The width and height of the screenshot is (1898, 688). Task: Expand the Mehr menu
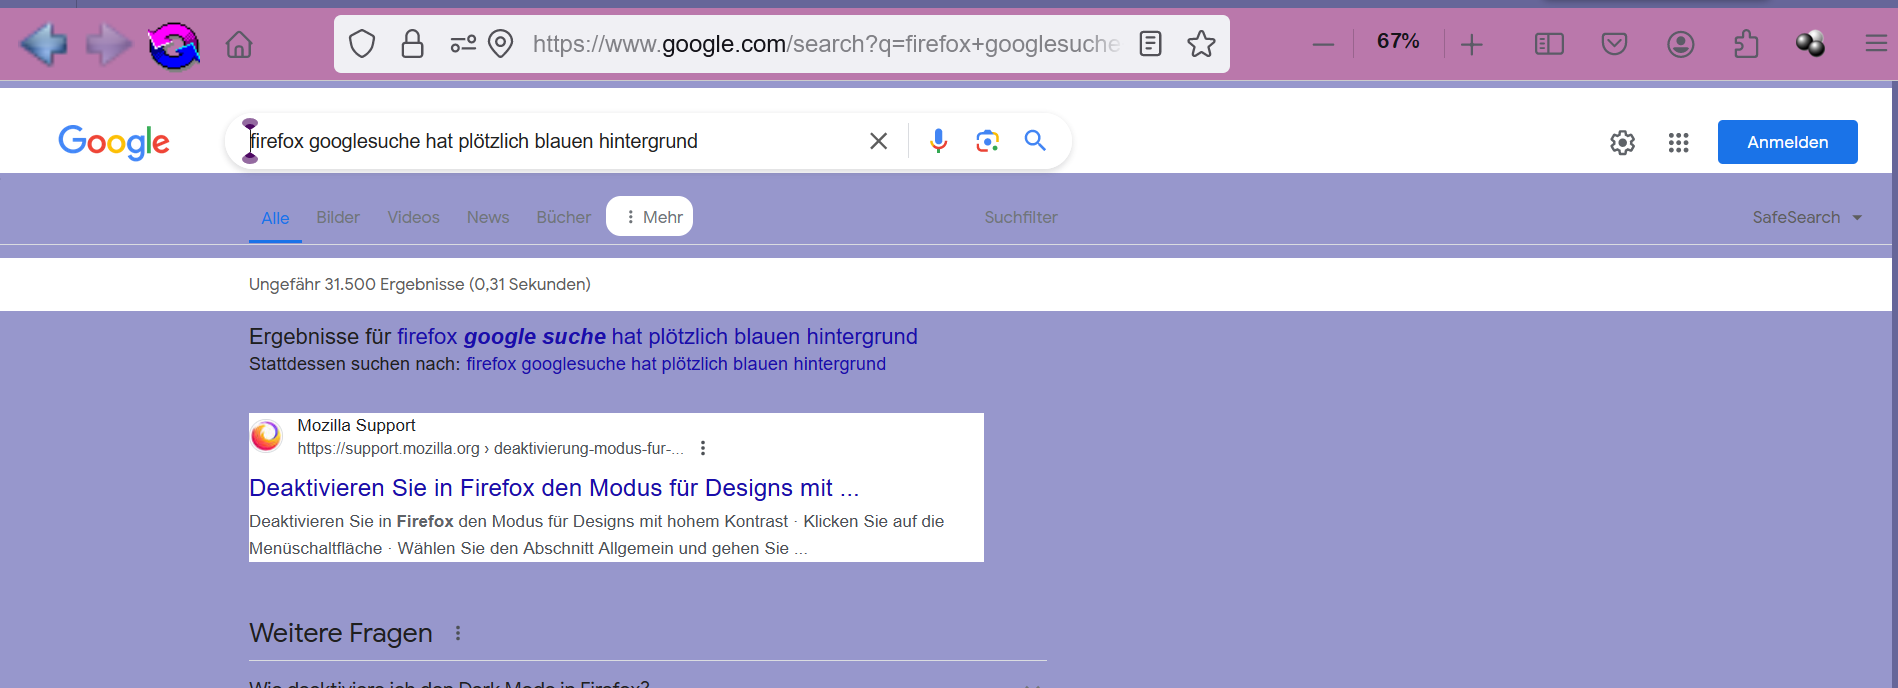[650, 216]
